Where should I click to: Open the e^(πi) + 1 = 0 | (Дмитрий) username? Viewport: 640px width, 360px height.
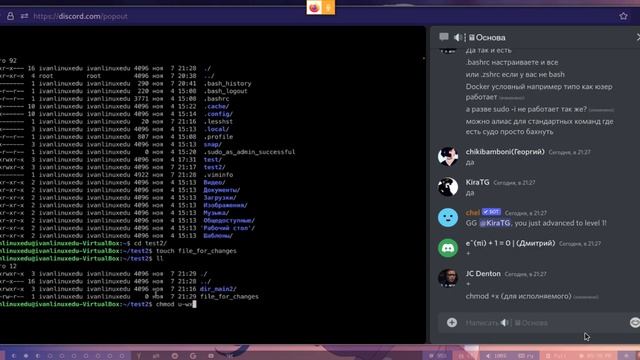510,243
